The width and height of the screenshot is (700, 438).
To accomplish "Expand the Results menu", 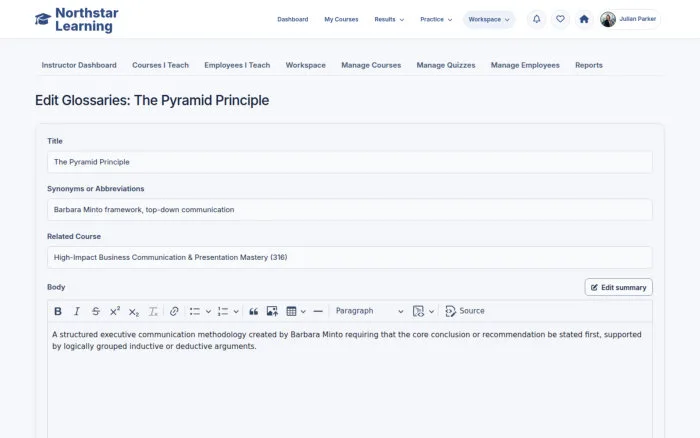I will [389, 20].
